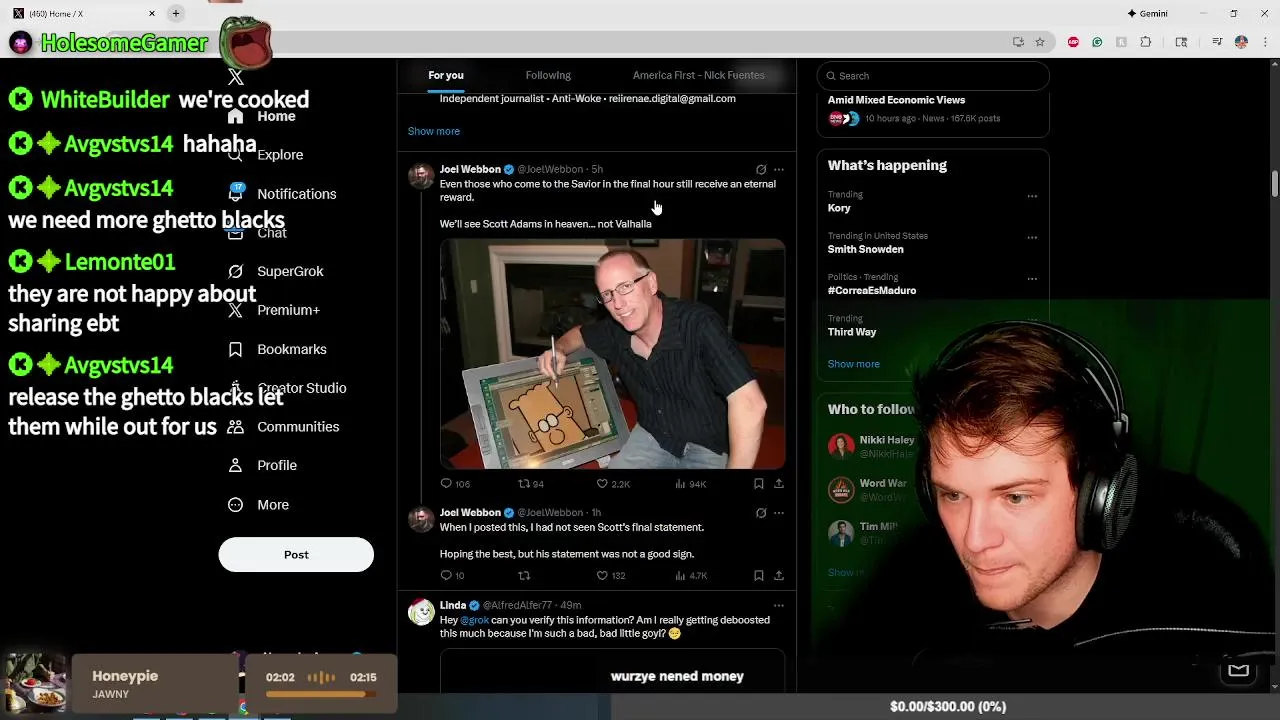The image size is (1280, 720).
Task: Click the Grok icon on the 5h Joel Webbon post
Action: pyautogui.click(x=761, y=170)
